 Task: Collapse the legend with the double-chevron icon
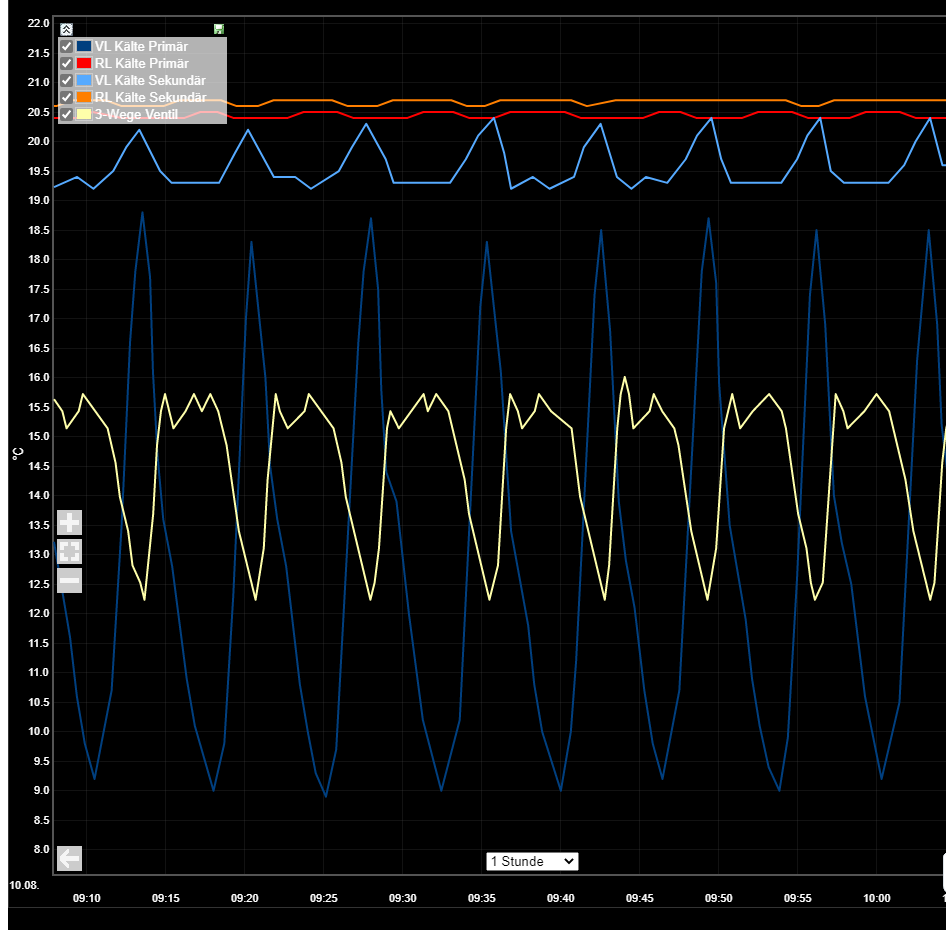coord(66,29)
